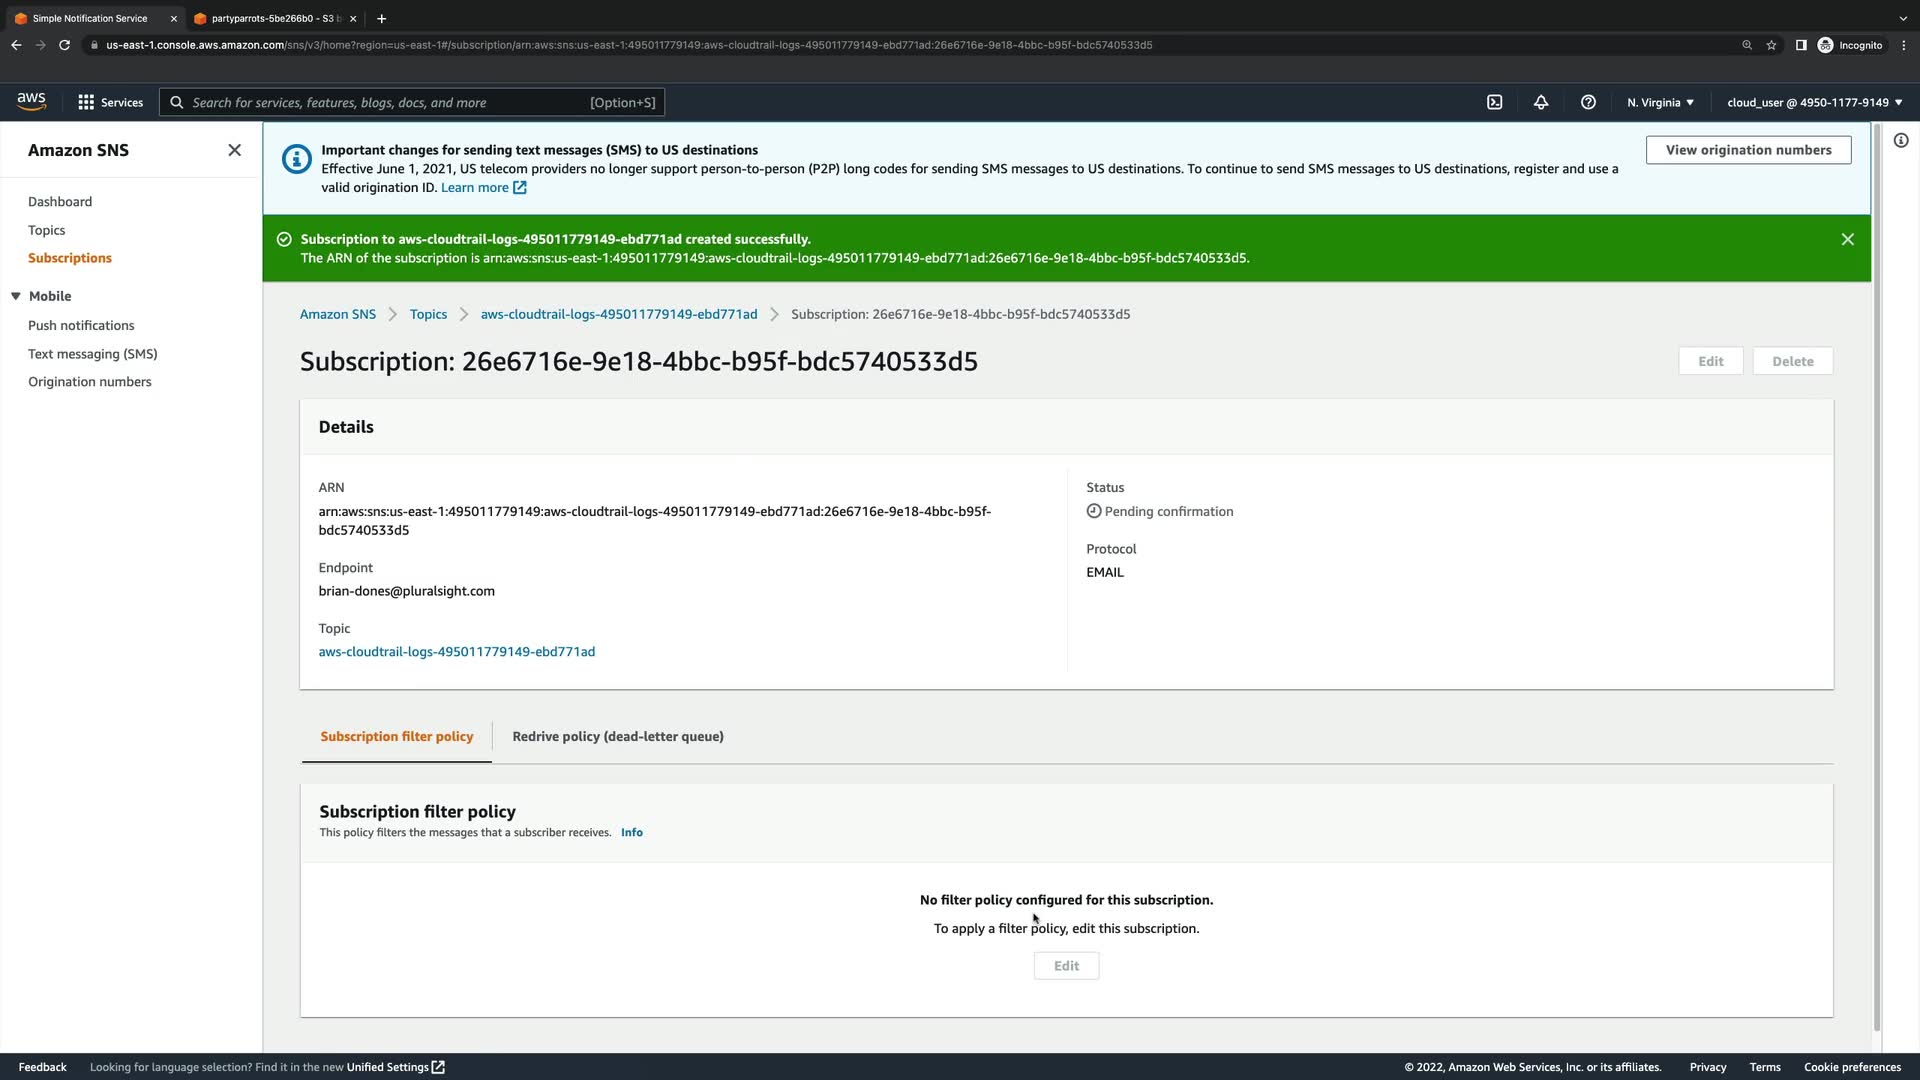Click View origination numbers button
The height and width of the screenshot is (1080, 1920).
click(1748, 150)
